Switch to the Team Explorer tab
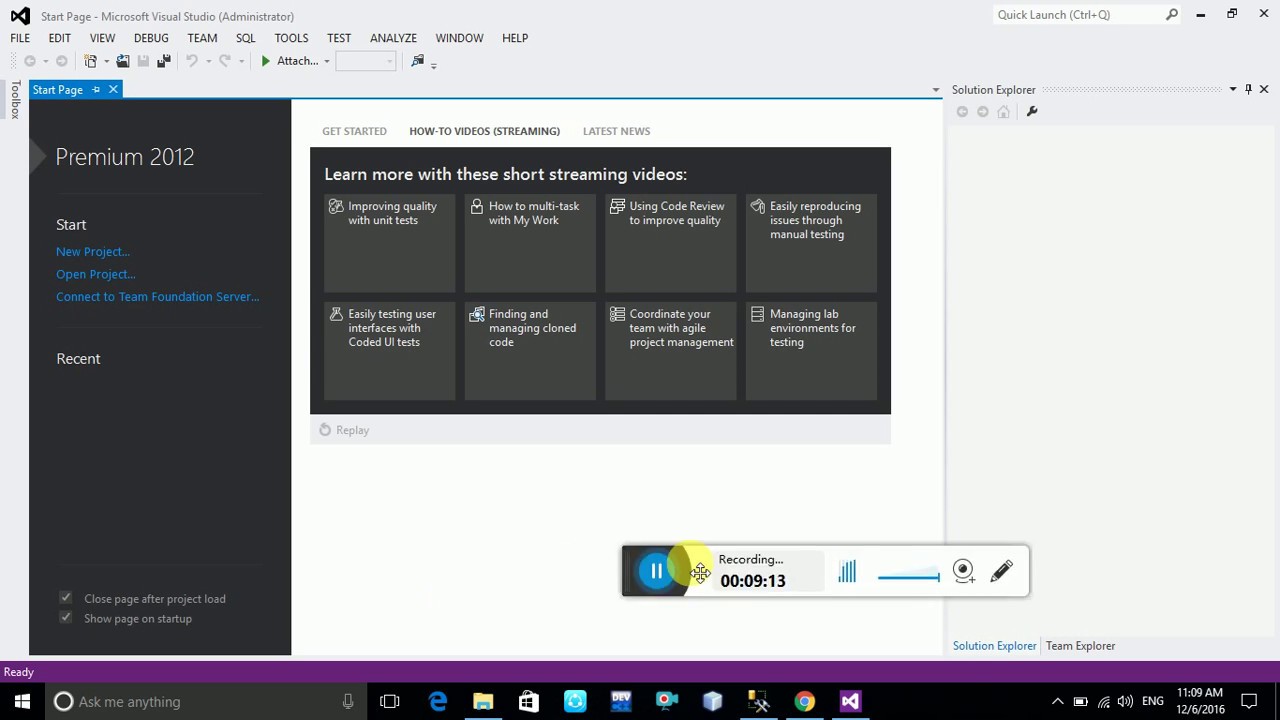The height and width of the screenshot is (720, 1280). point(1080,646)
